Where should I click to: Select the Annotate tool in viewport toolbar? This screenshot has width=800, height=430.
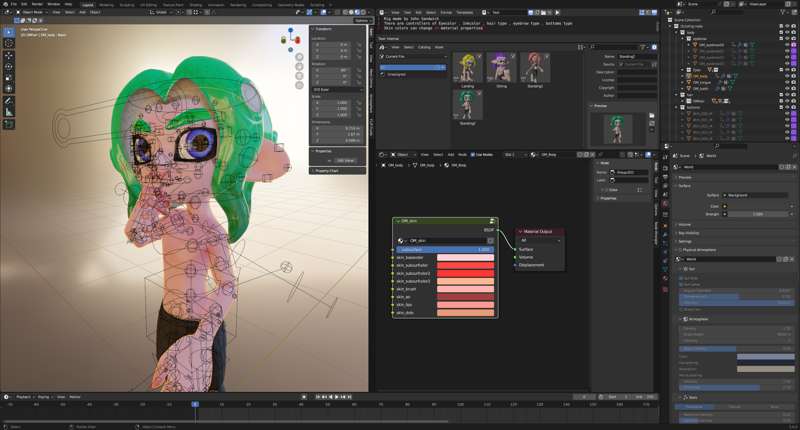pyautogui.click(x=9, y=101)
